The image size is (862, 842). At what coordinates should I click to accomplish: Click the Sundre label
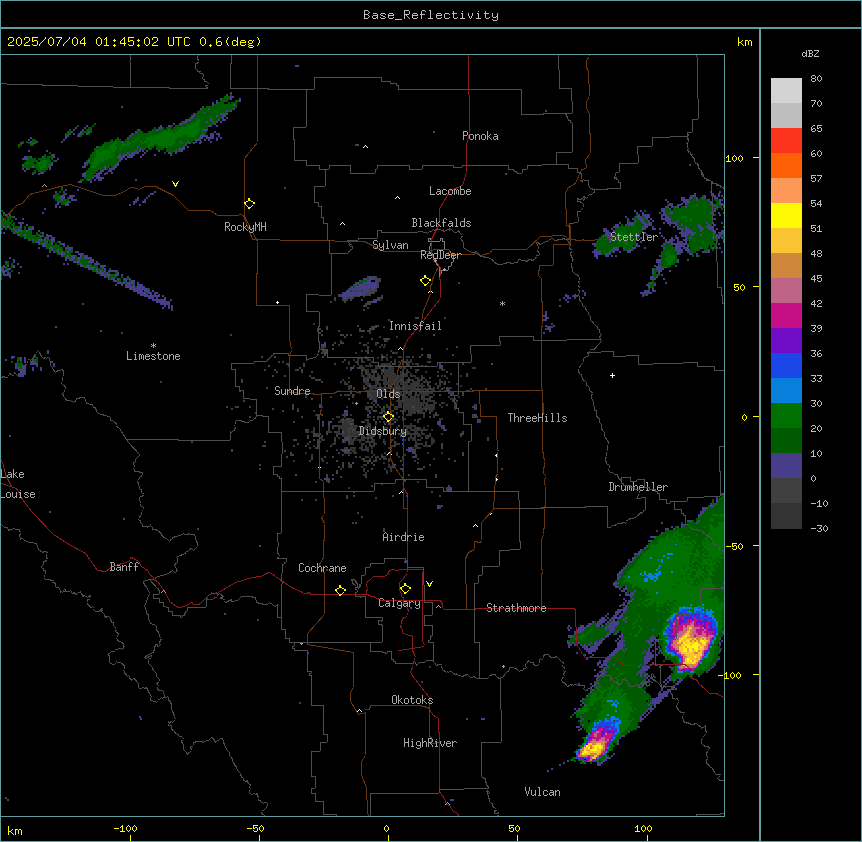(292, 391)
